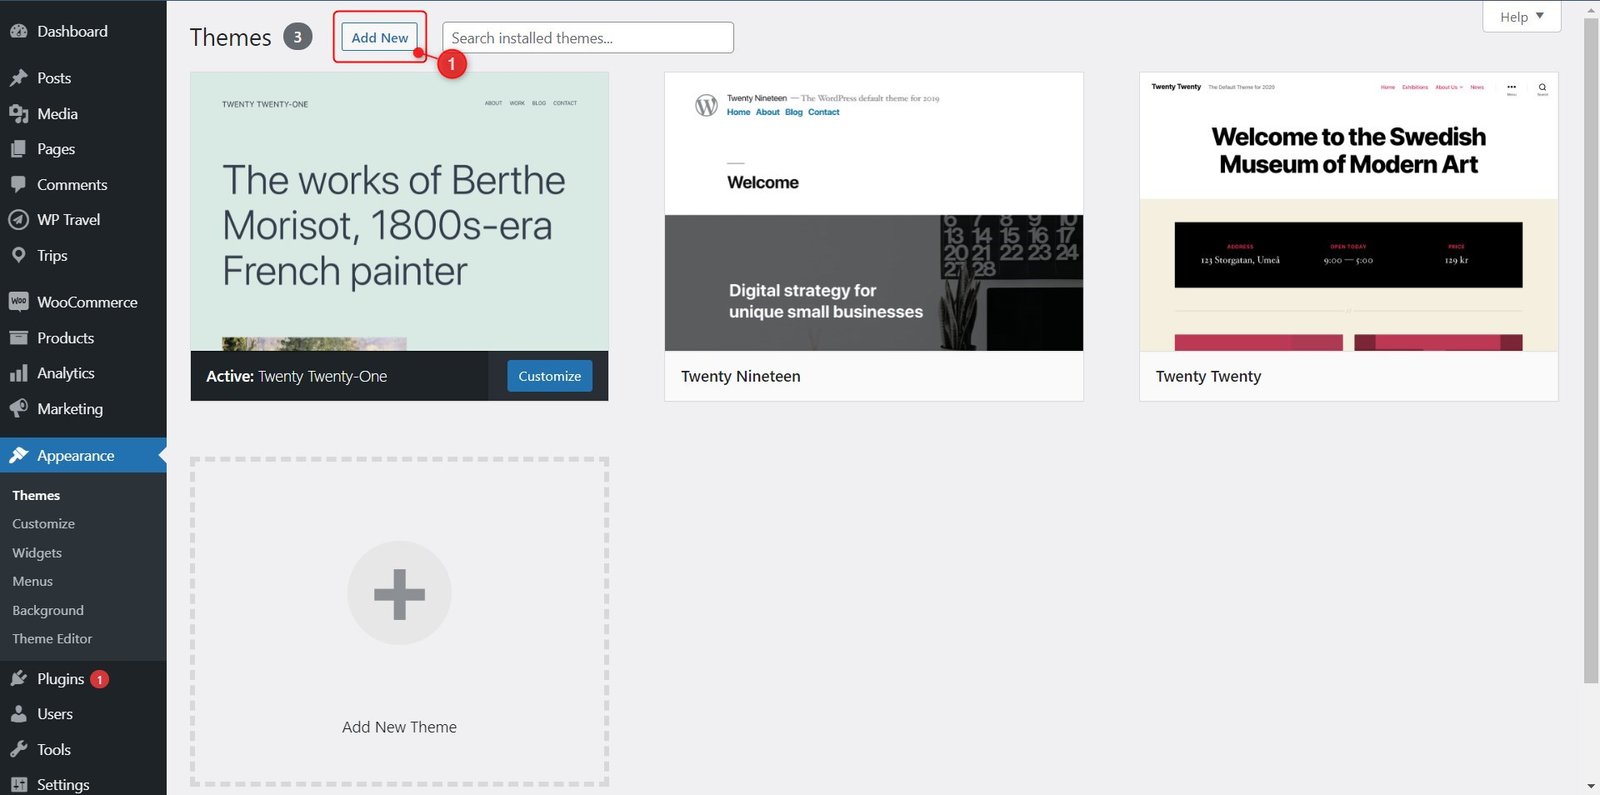Click the Posts pushpin icon
This screenshot has height=795, width=1600.
coord(18,78)
